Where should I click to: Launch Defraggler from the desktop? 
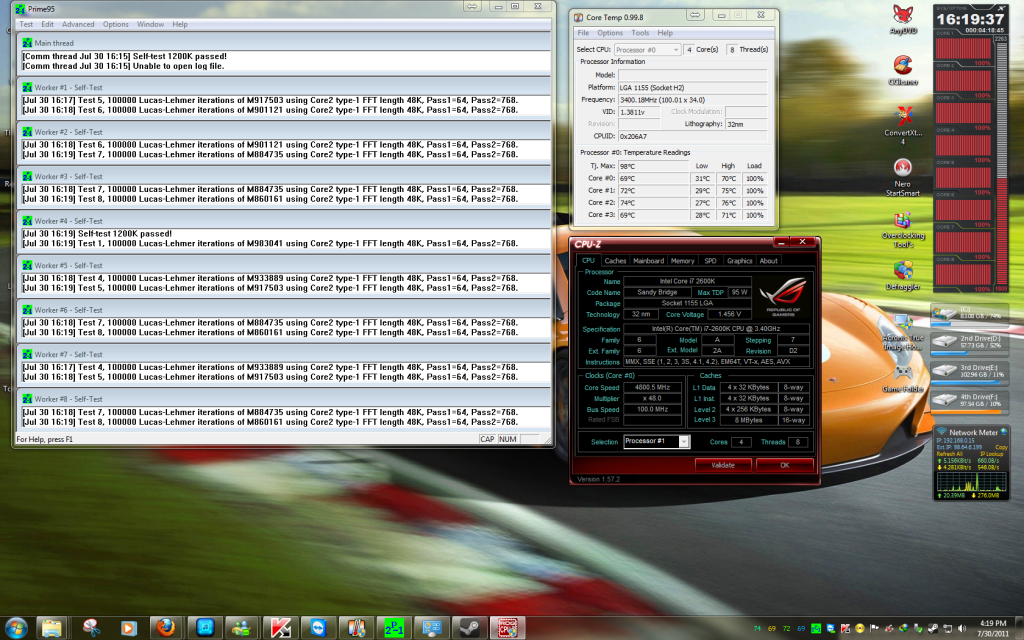(x=903, y=276)
